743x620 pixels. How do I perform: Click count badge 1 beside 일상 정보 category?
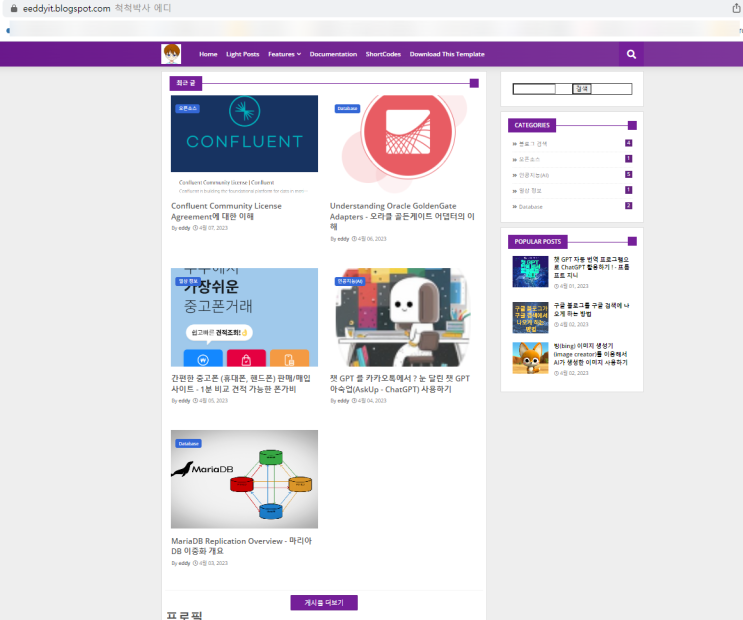(x=628, y=190)
